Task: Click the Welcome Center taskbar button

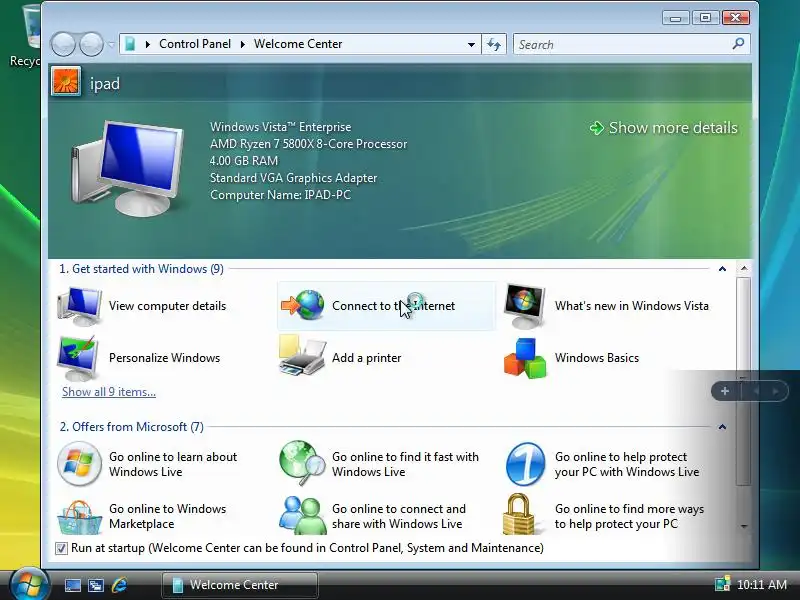Action: coord(240,585)
